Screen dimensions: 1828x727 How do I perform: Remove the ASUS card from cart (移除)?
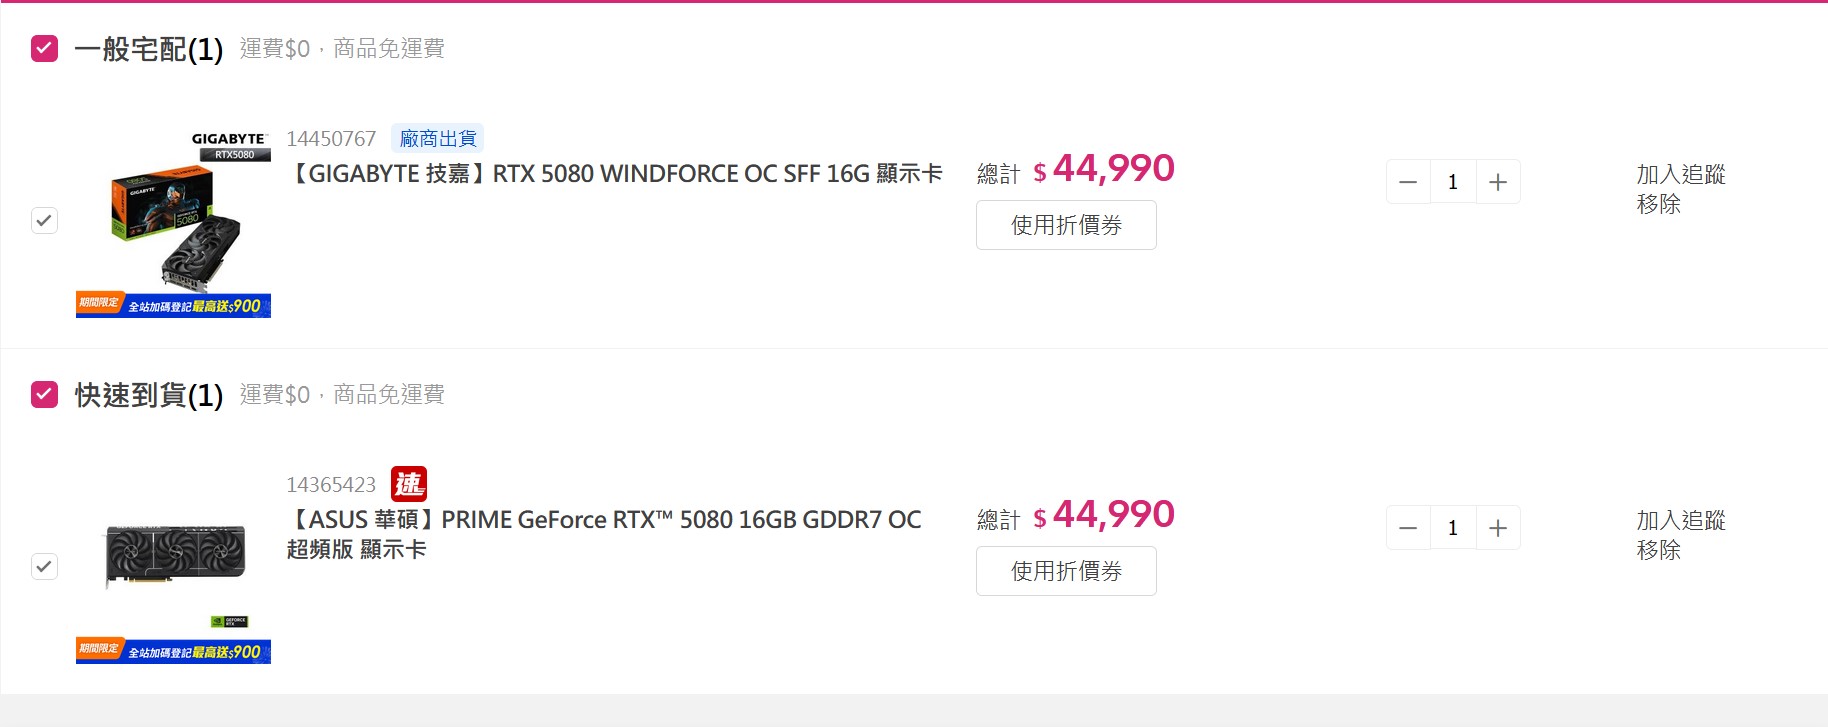[x=1658, y=550]
